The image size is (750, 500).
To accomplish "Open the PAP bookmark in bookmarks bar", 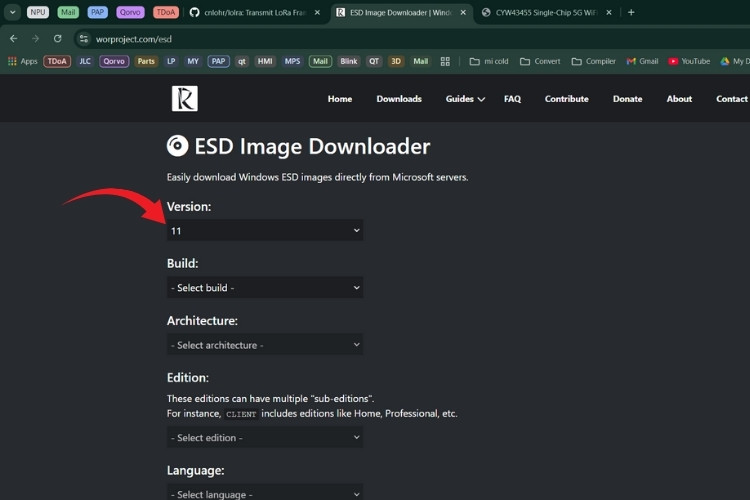I will [218, 61].
